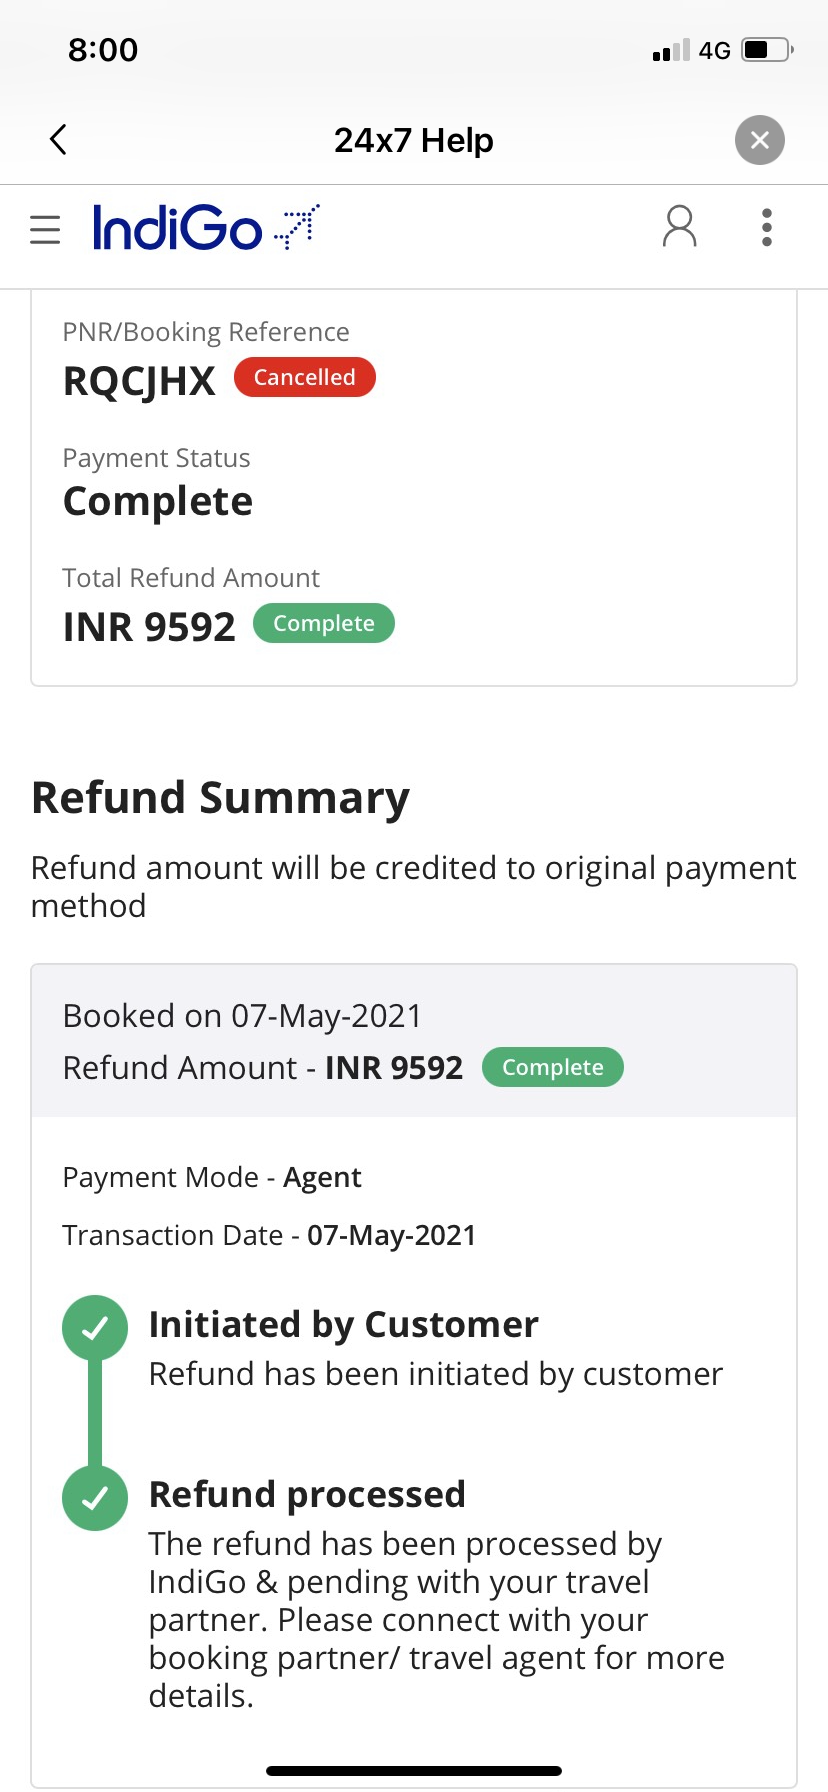
Task: Tap Complete badge in Refund Amount row
Action: tap(552, 1067)
